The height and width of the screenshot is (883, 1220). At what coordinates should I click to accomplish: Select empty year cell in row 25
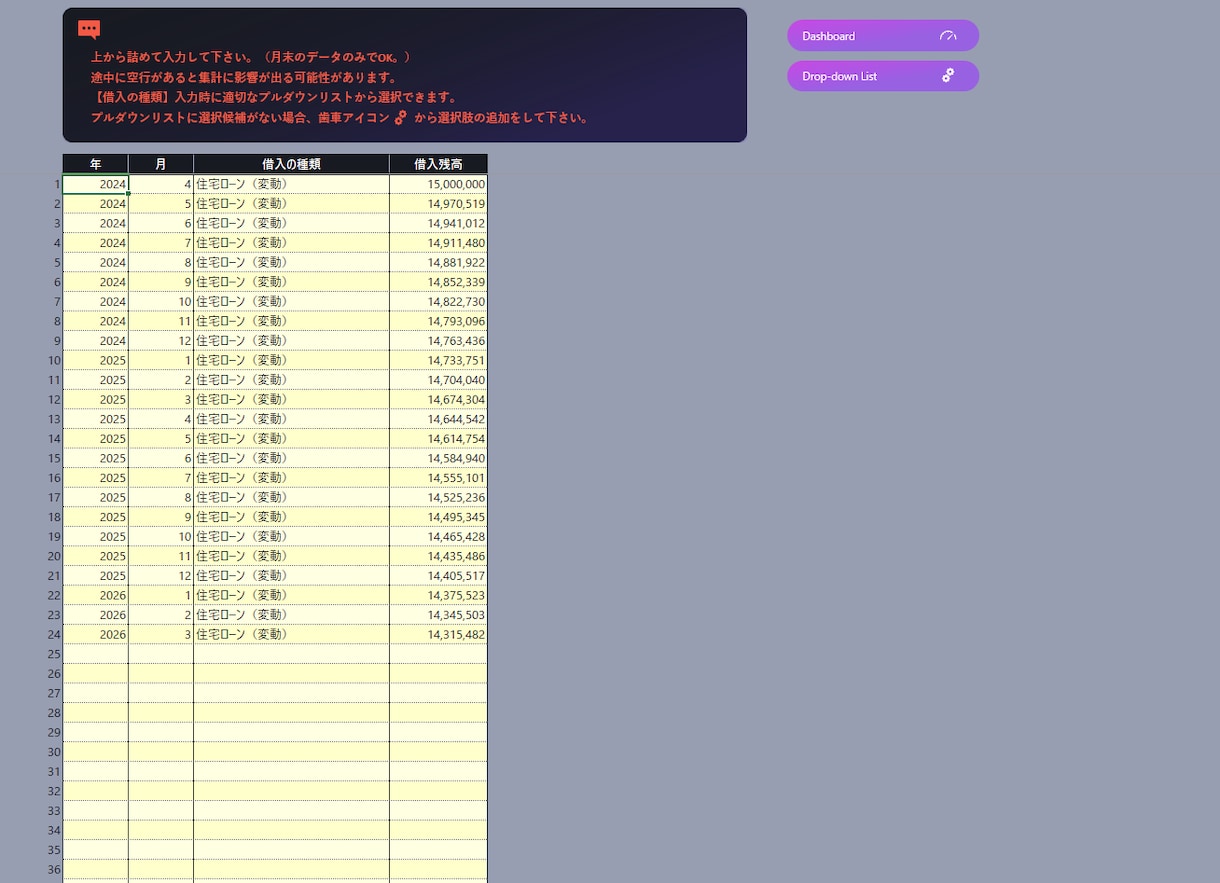[x=96, y=654]
